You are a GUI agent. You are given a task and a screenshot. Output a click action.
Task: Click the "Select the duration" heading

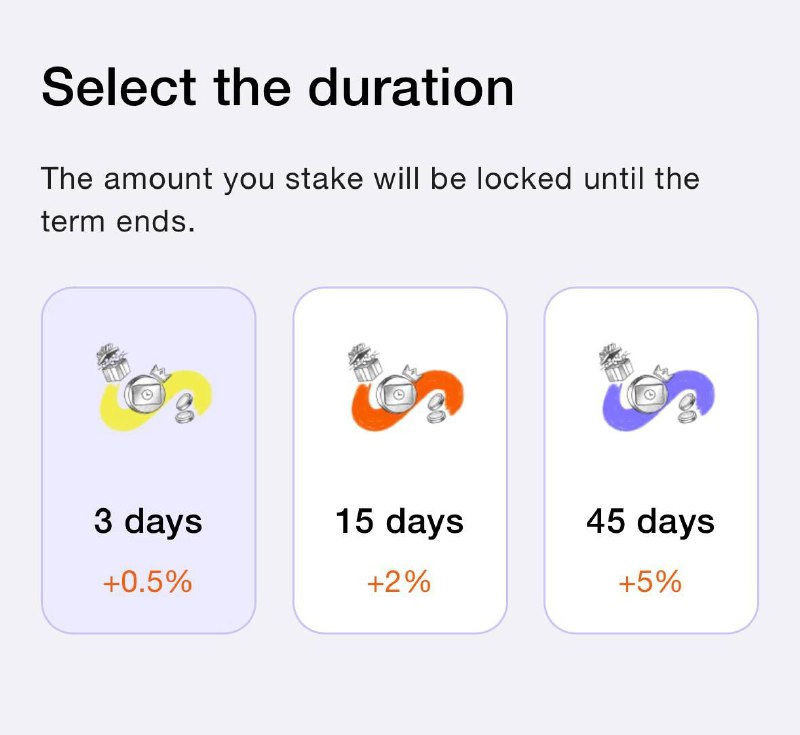click(x=278, y=88)
